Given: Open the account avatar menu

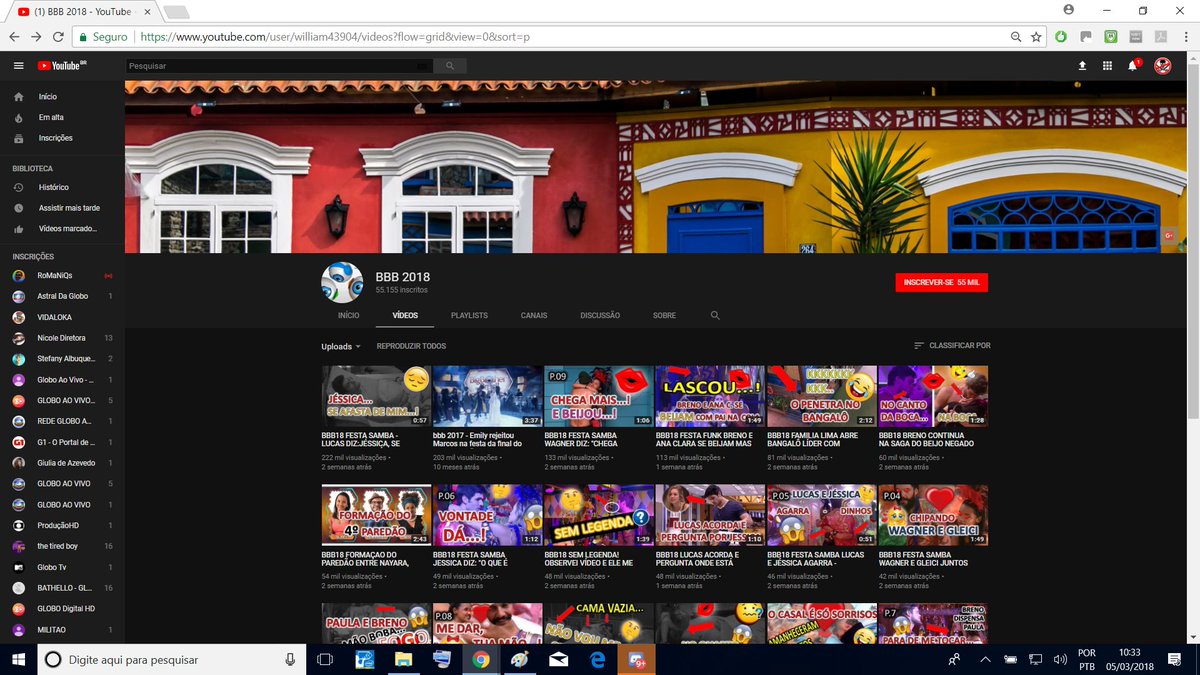Looking at the screenshot, I should click(1162, 66).
